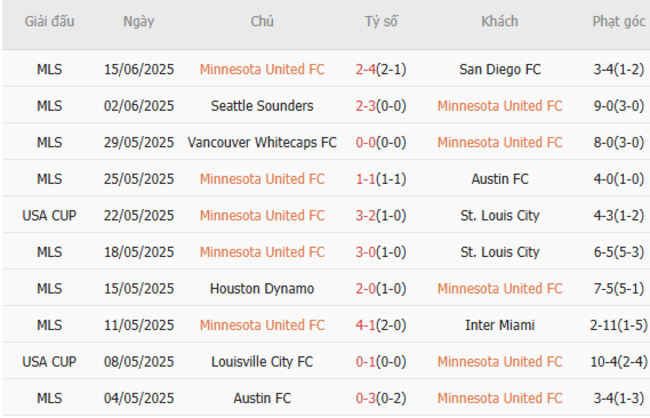Open Minnesota United FC in the 02/06/2025 row
650x418 pixels.
click(x=500, y=106)
